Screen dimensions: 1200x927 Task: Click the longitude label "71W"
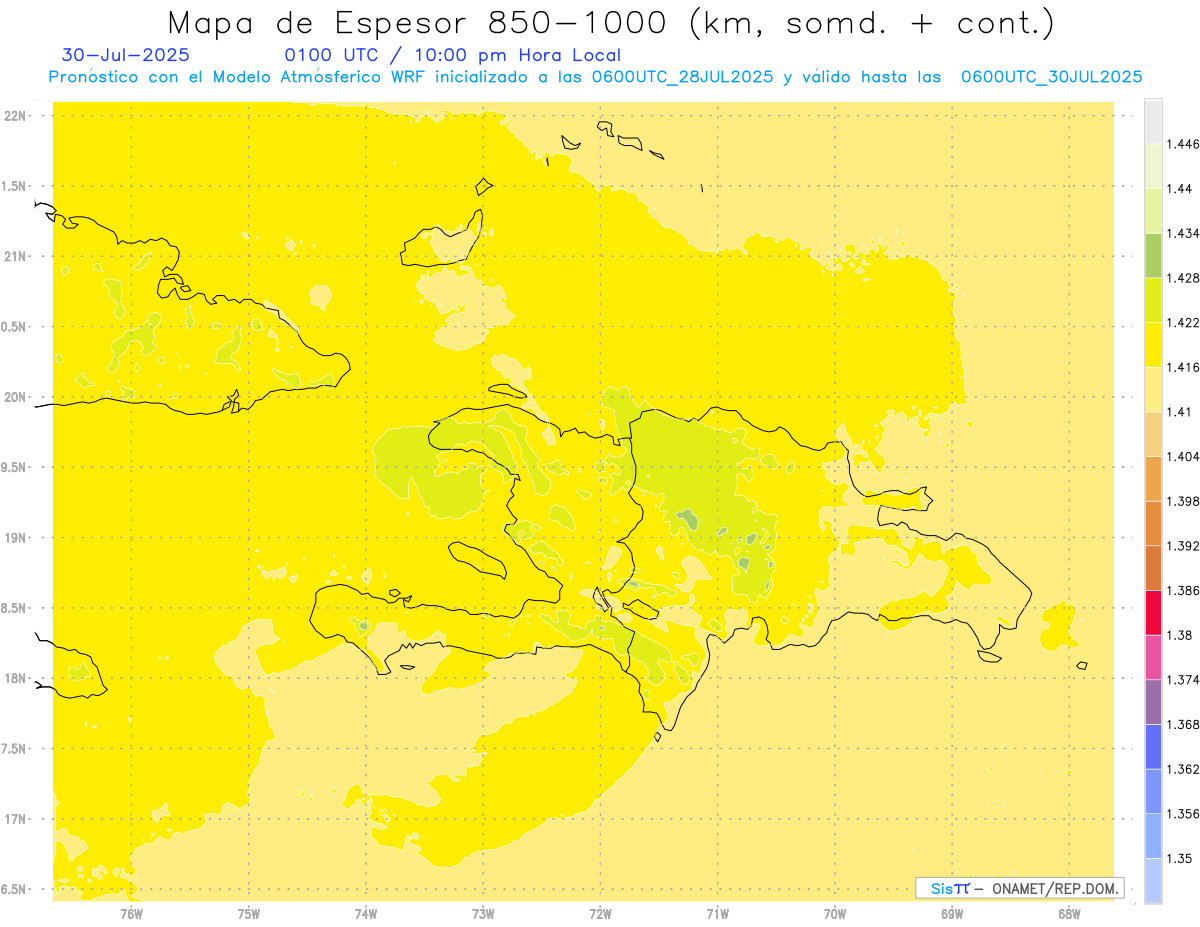tap(717, 914)
